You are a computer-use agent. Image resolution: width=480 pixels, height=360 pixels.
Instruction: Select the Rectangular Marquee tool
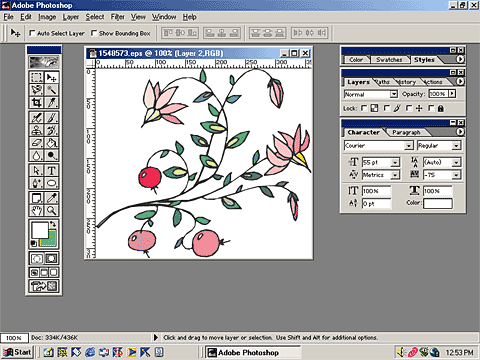click(36, 77)
